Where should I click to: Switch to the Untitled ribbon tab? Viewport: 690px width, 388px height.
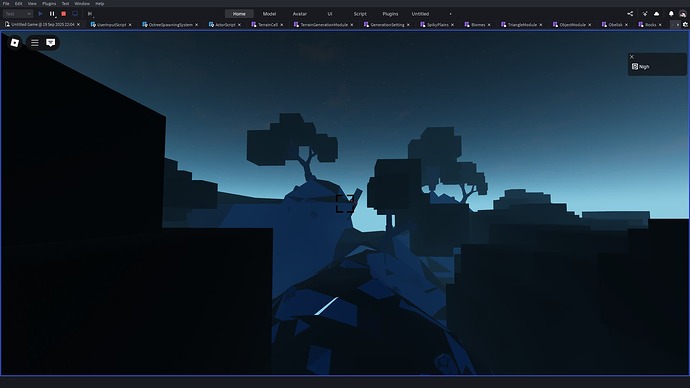[420, 14]
